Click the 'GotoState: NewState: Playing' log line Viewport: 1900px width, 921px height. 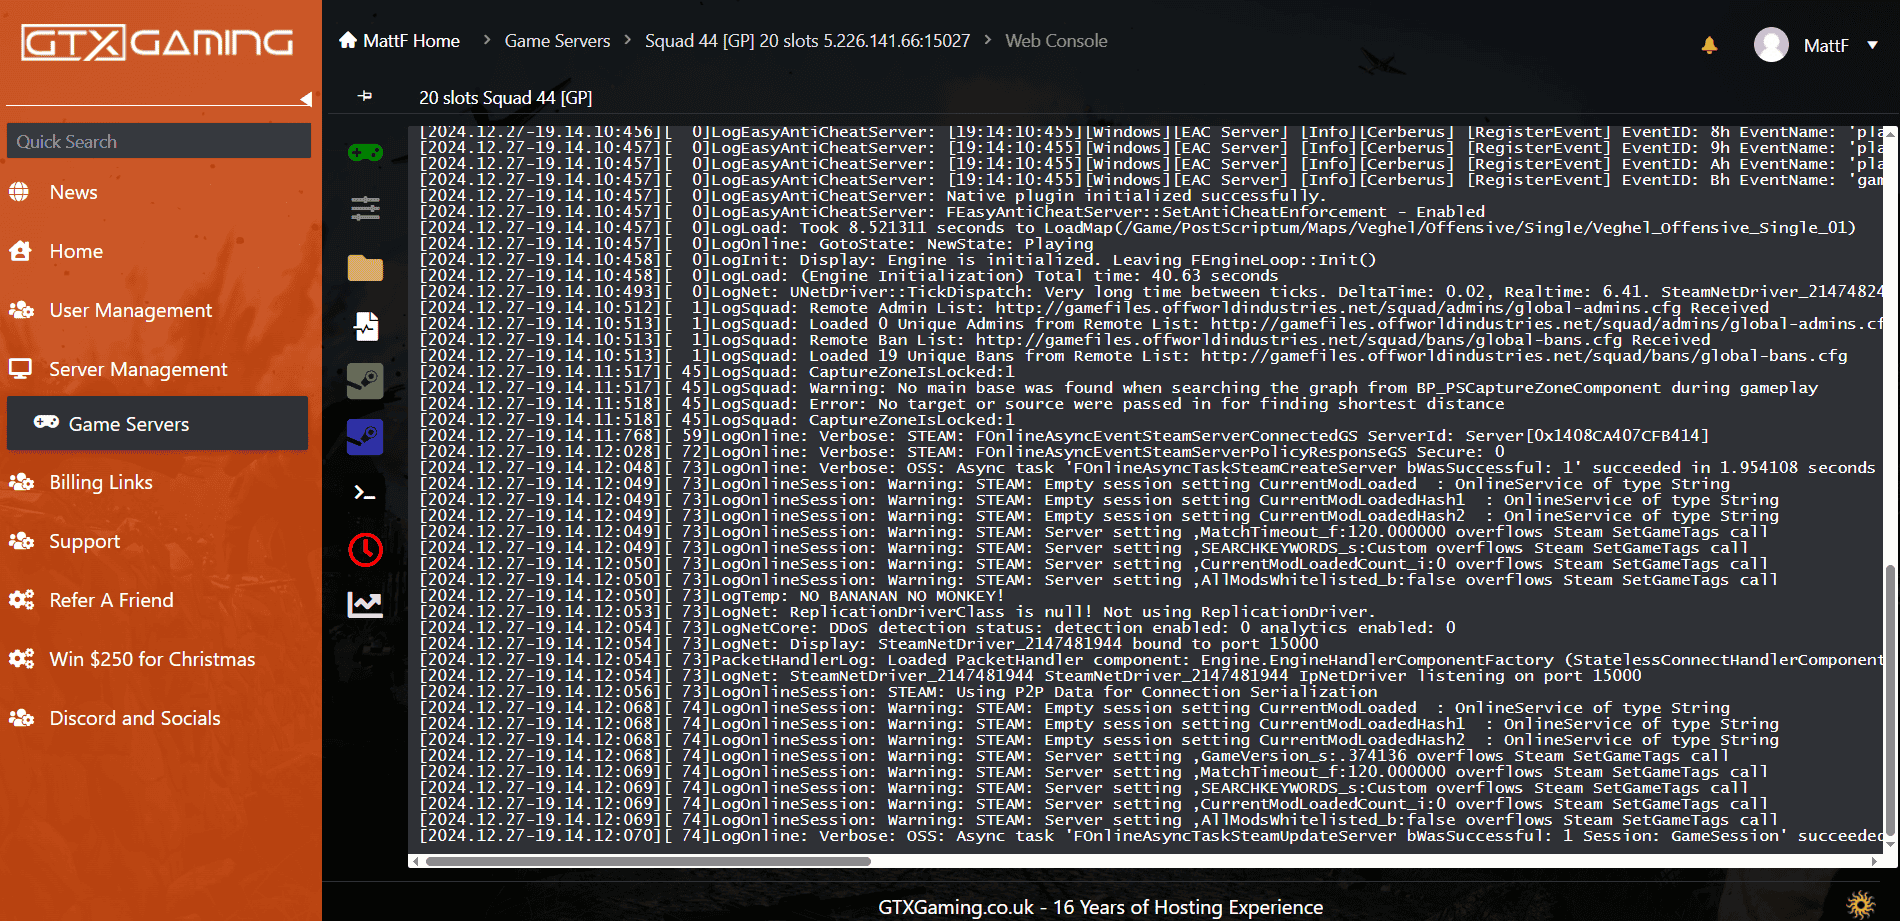coord(757,244)
